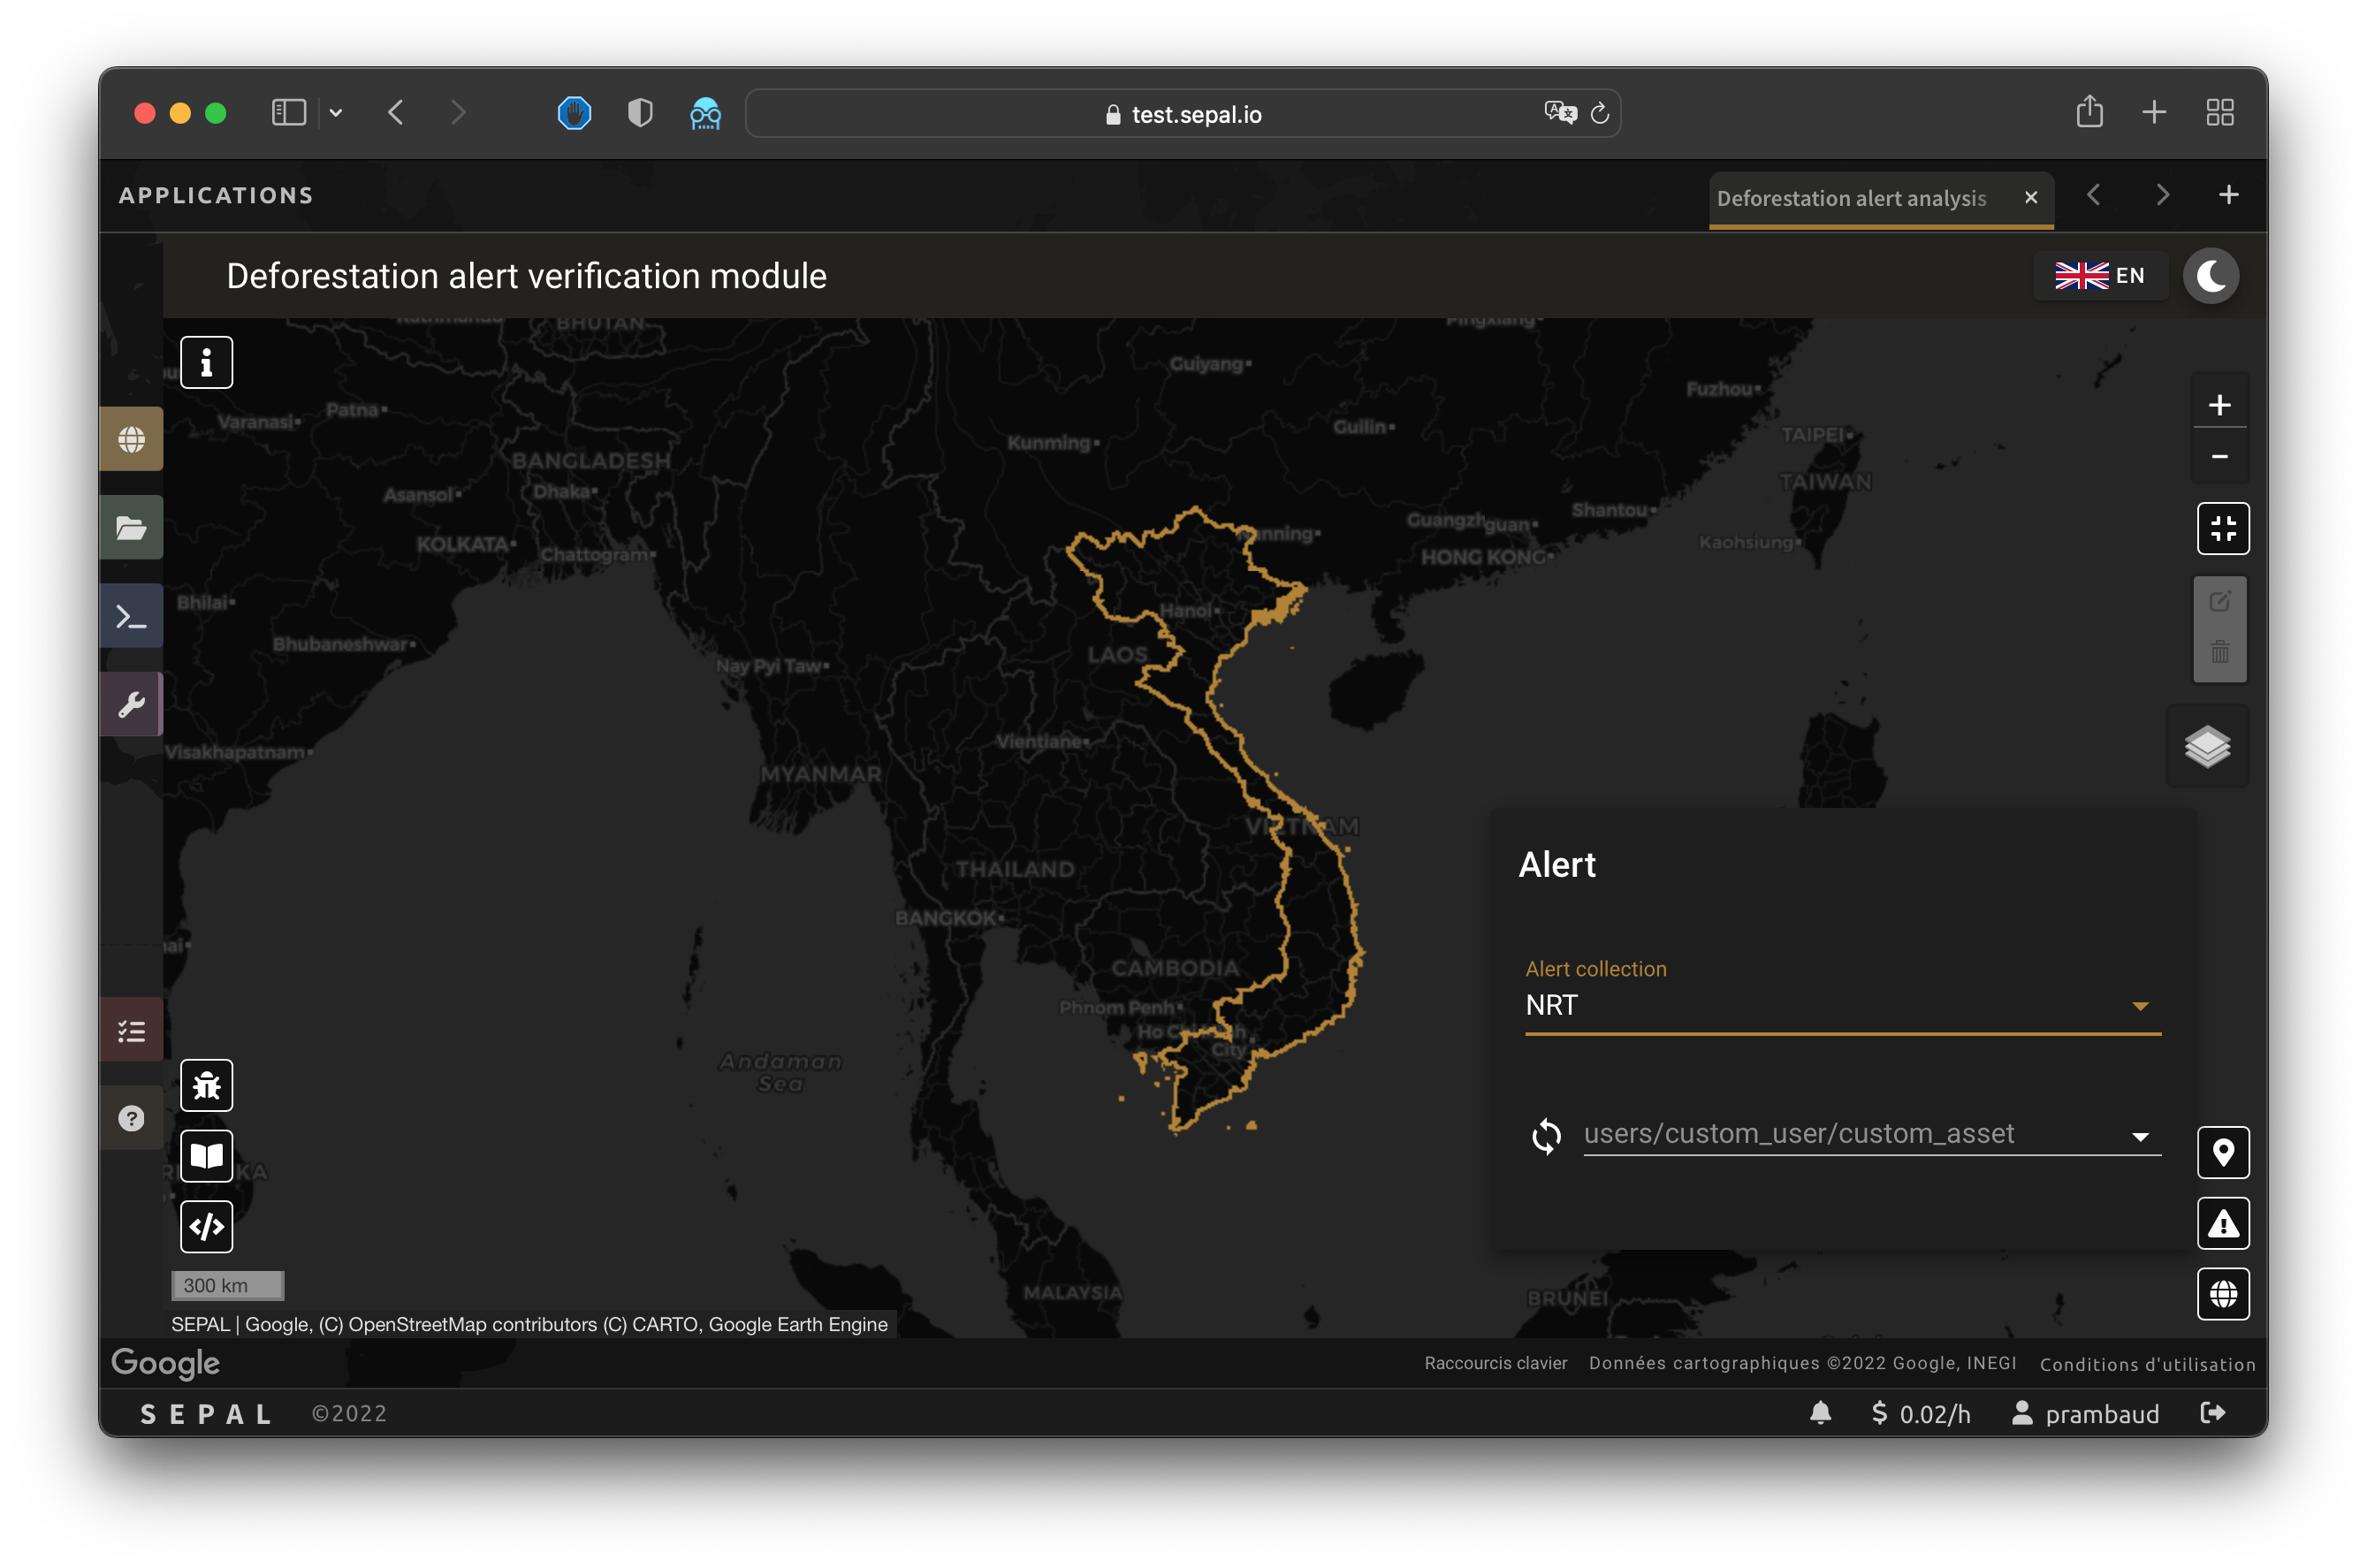The height and width of the screenshot is (1568, 2367).
Task: Add new tab with plus in SEPAL
Action: [x=2228, y=195]
